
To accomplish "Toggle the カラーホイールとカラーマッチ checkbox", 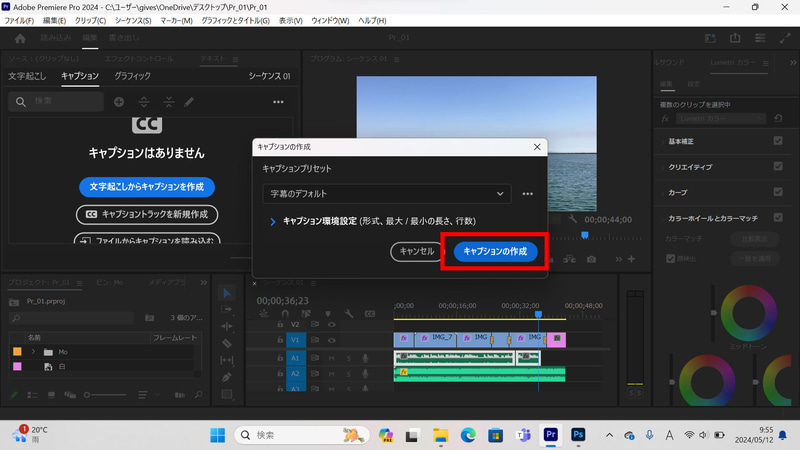I will point(778,217).
